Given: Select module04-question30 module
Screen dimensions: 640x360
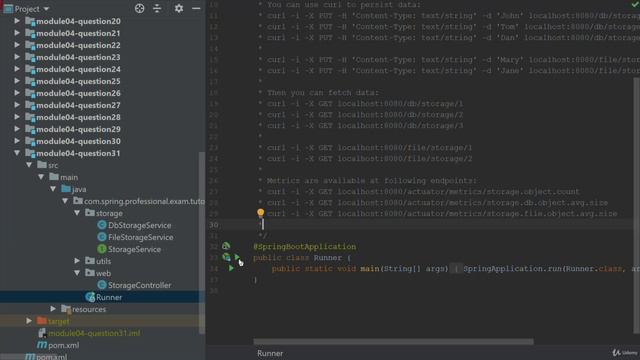Looking at the screenshot, I should tap(78, 141).
